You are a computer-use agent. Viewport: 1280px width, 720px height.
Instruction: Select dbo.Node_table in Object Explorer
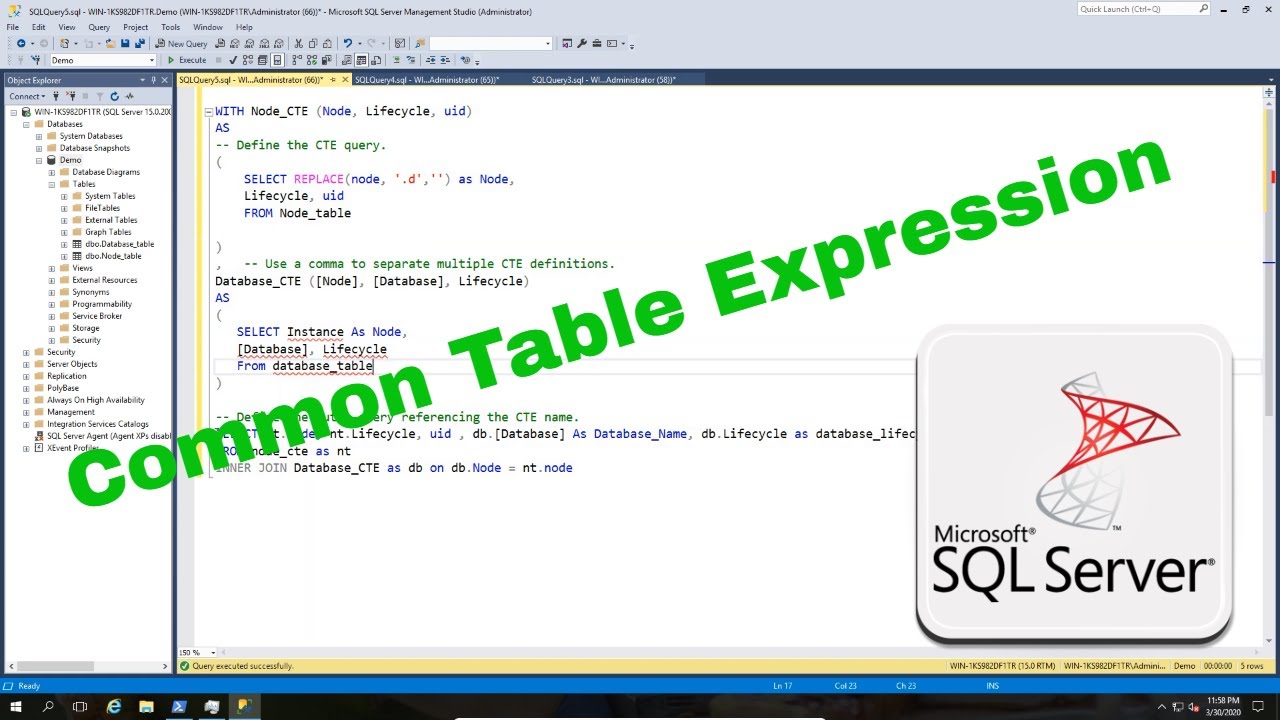click(x=113, y=256)
